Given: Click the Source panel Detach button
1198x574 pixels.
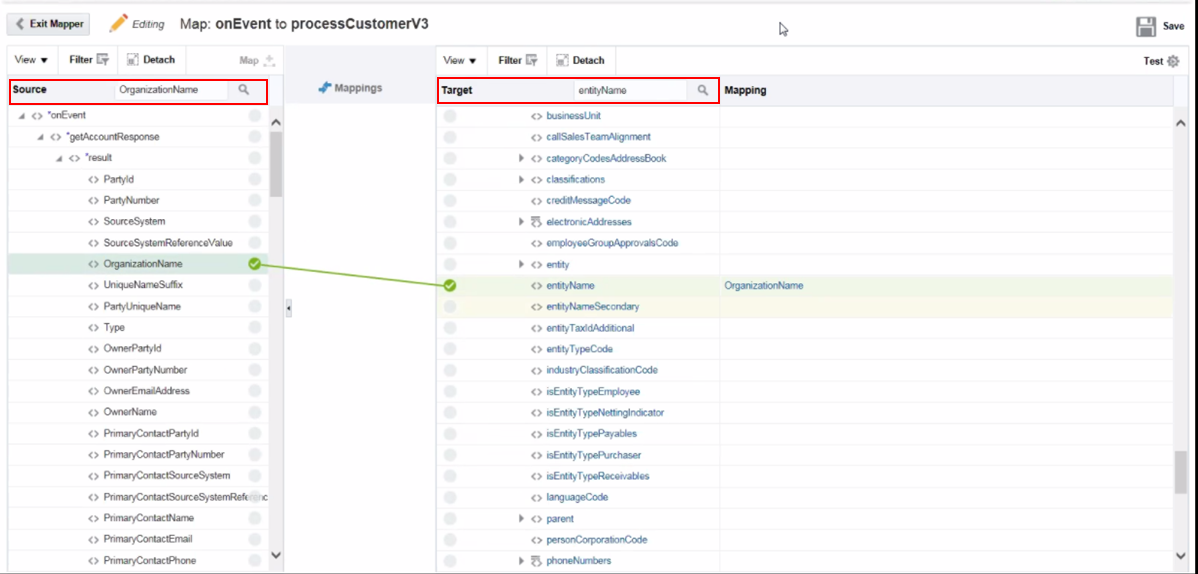Looking at the screenshot, I should point(150,60).
